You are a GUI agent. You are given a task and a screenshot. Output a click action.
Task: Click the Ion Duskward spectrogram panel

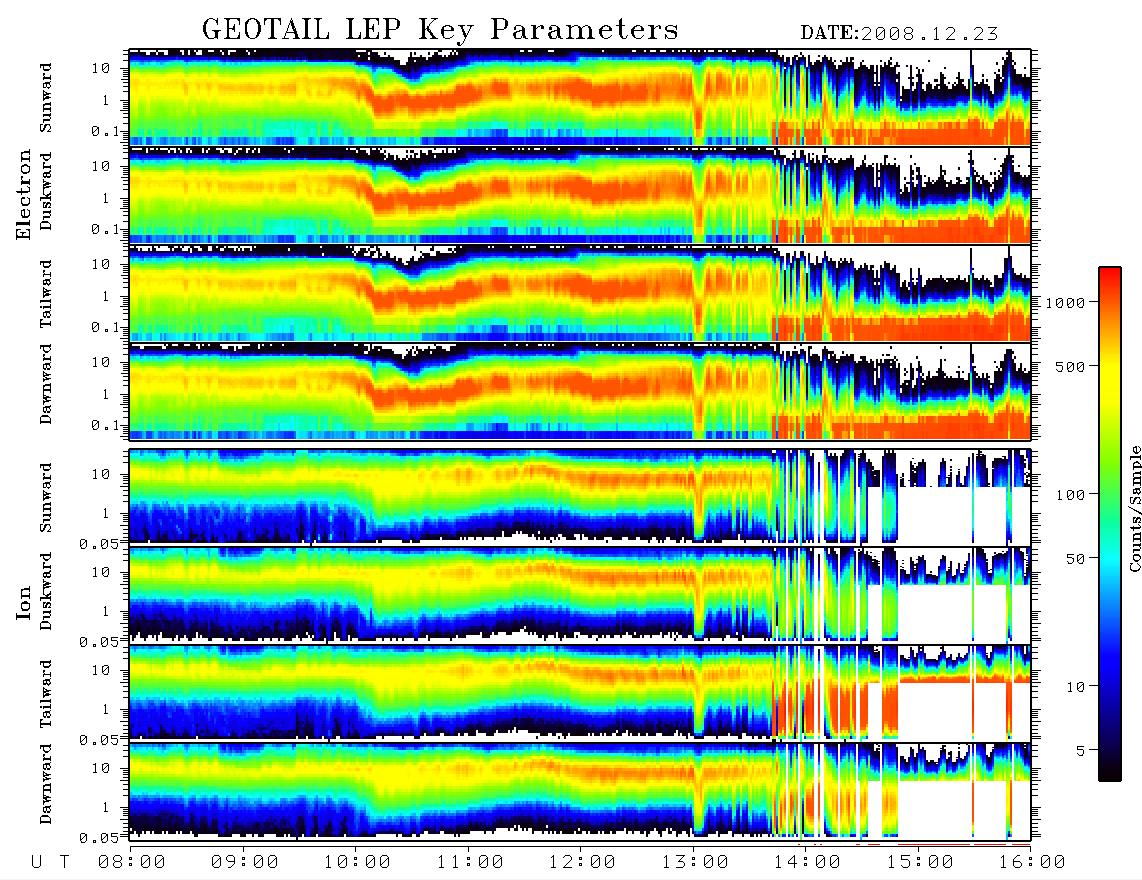[580, 594]
